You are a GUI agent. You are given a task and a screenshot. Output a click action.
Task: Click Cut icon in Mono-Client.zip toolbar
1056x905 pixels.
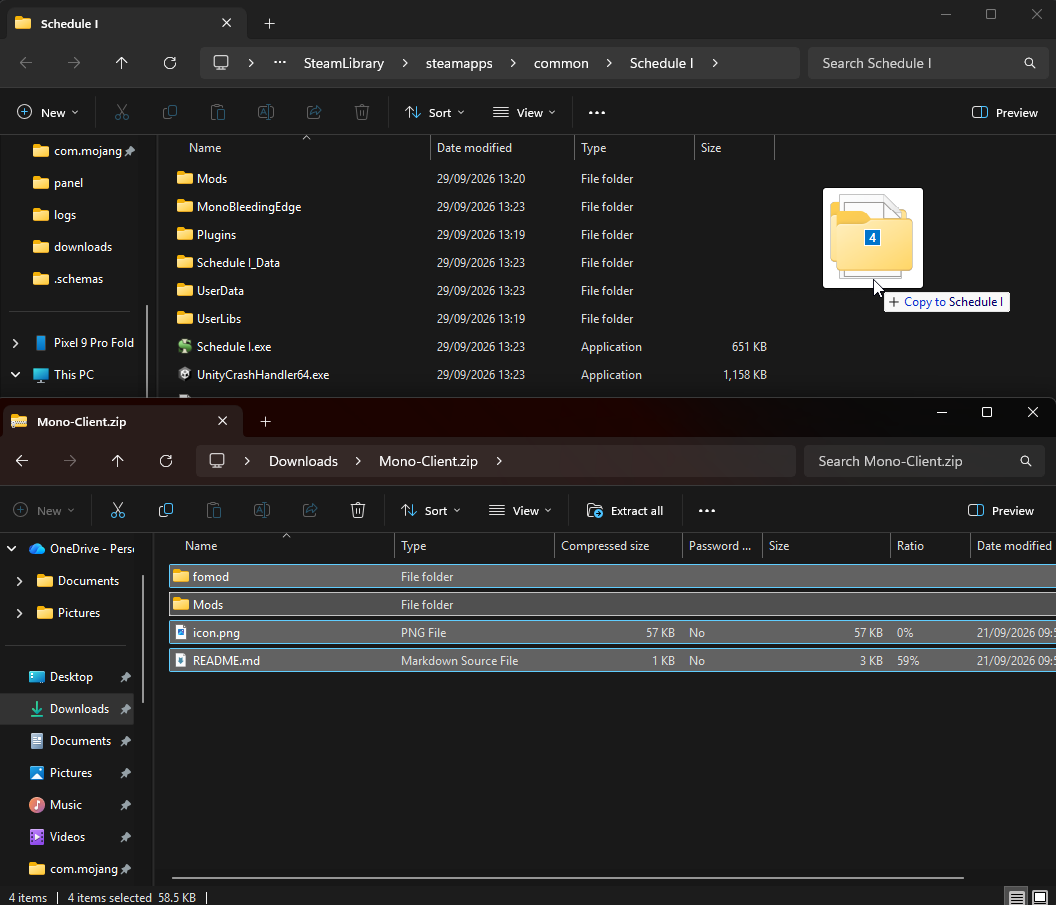pyautogui.click(x=118, y=510)
